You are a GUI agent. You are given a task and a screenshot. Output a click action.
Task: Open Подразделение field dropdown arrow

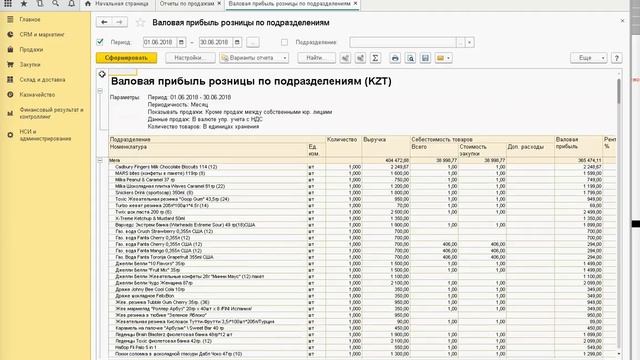coord(469,42)
